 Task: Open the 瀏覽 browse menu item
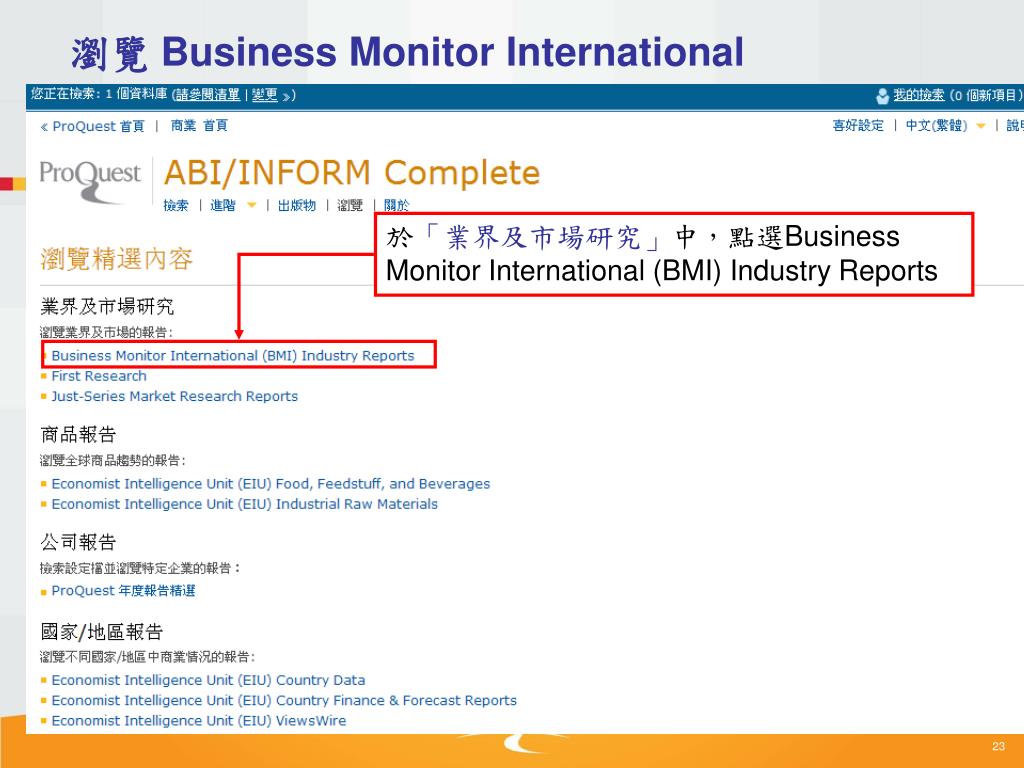tap(349, 206)
